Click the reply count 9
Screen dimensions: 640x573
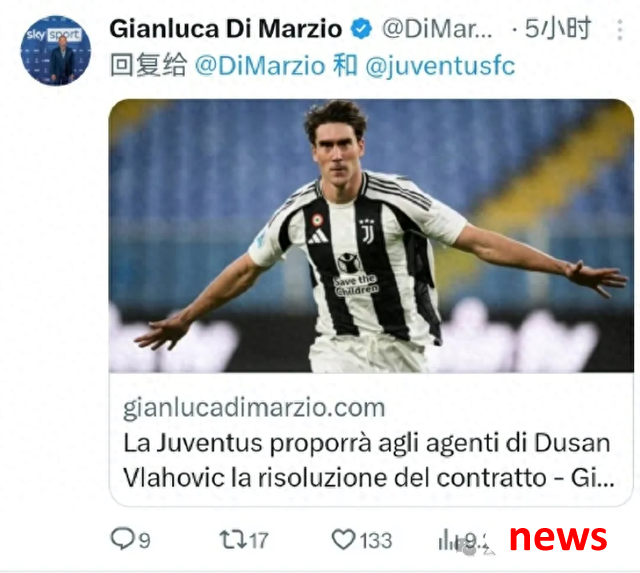pyautogui.click(x=145, y=541)
